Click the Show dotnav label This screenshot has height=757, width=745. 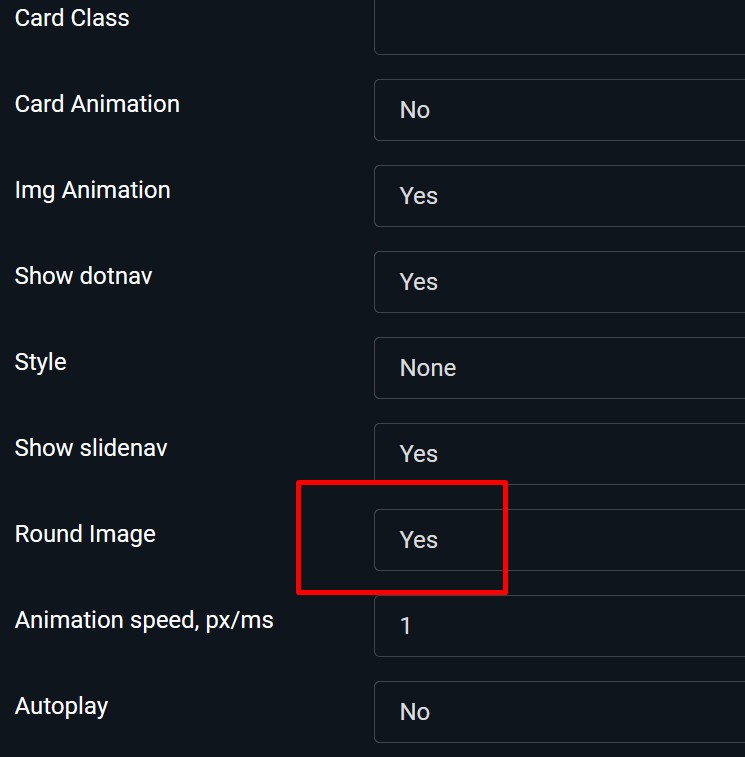(84, 276)
